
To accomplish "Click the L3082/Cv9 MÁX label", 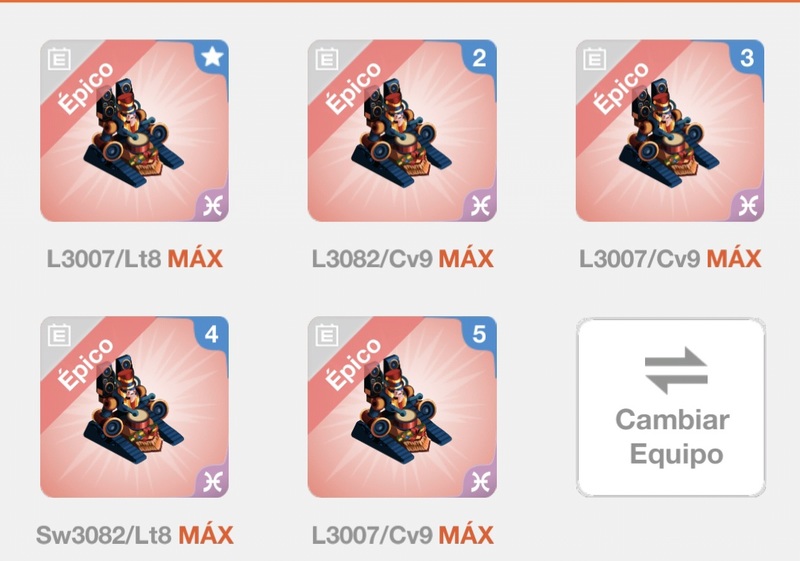I will [x=403, y=259].
